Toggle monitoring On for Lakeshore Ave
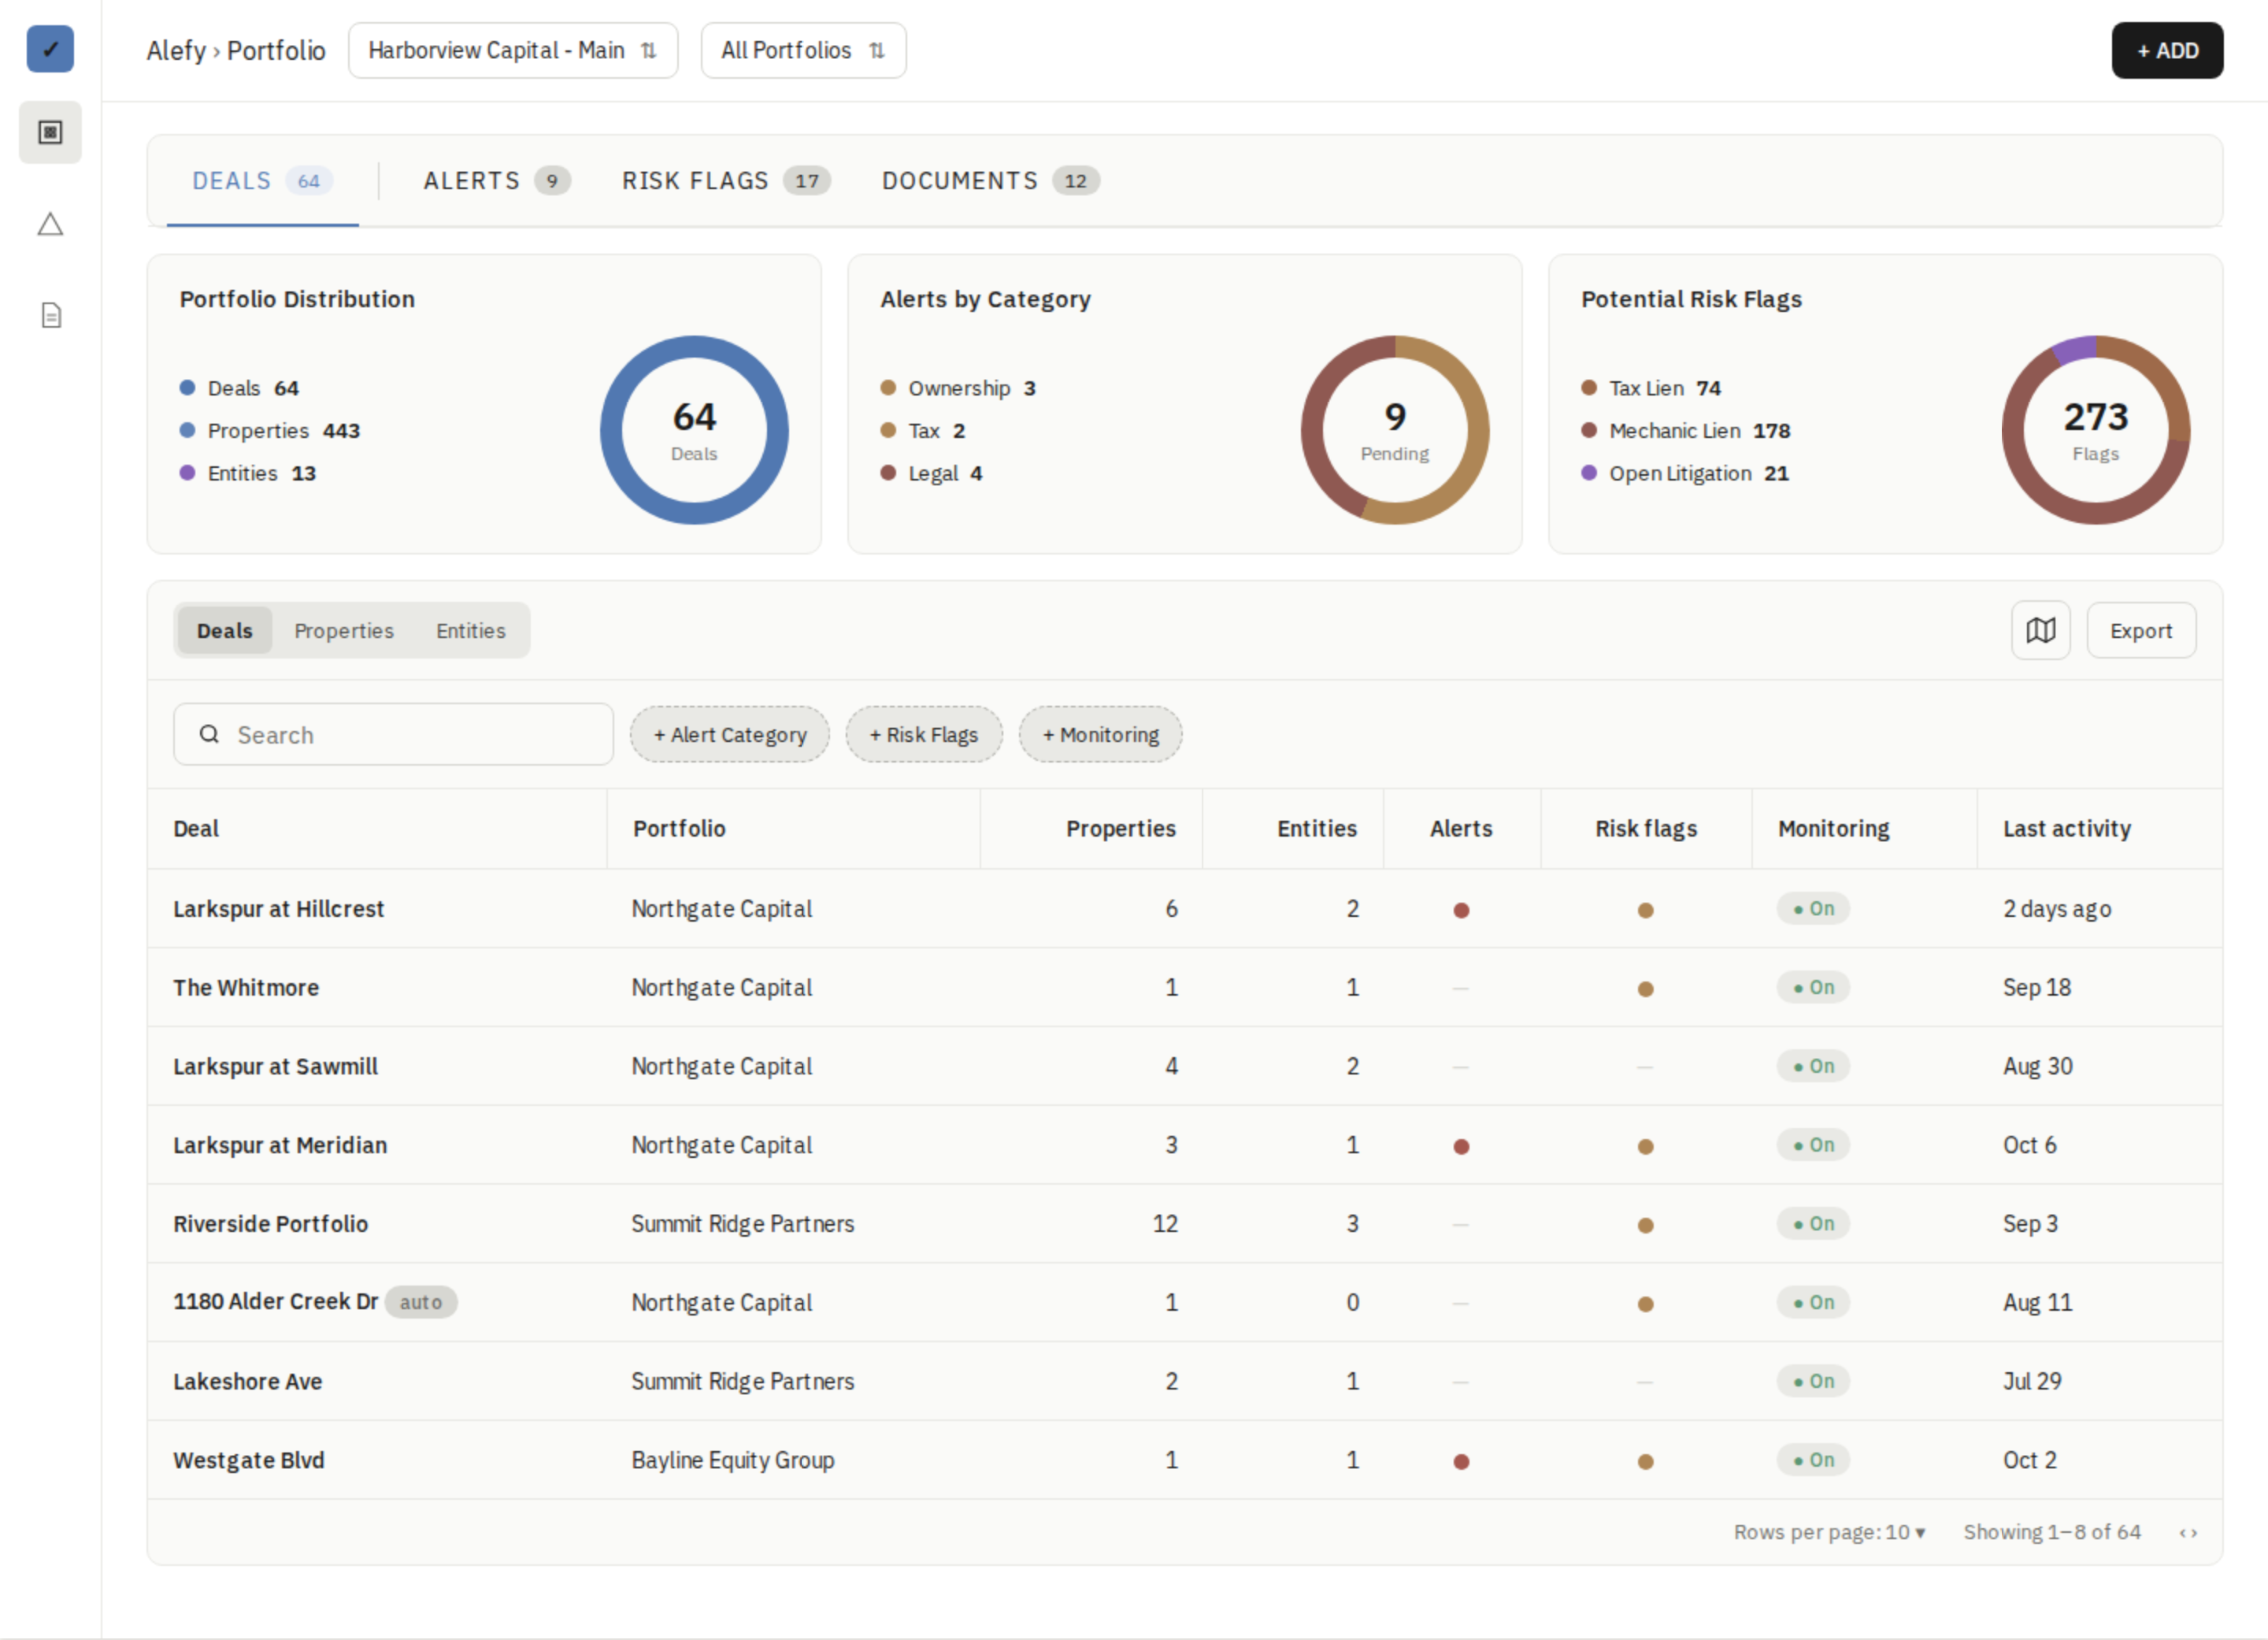The image size is (2268, 1640). tap(1813, 1381)
